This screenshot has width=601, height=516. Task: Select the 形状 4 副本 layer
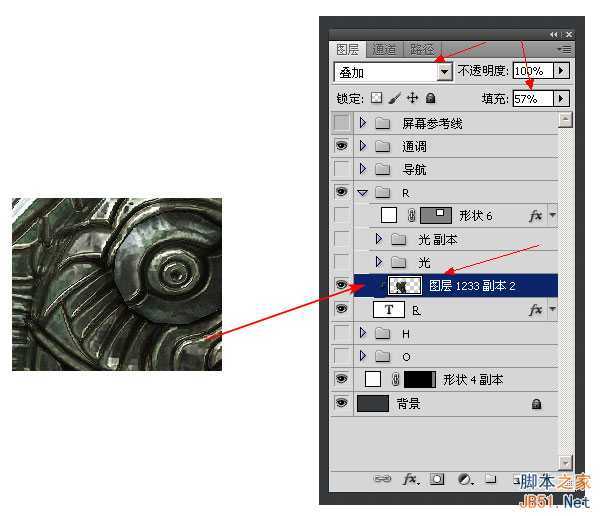click(473, 380)
